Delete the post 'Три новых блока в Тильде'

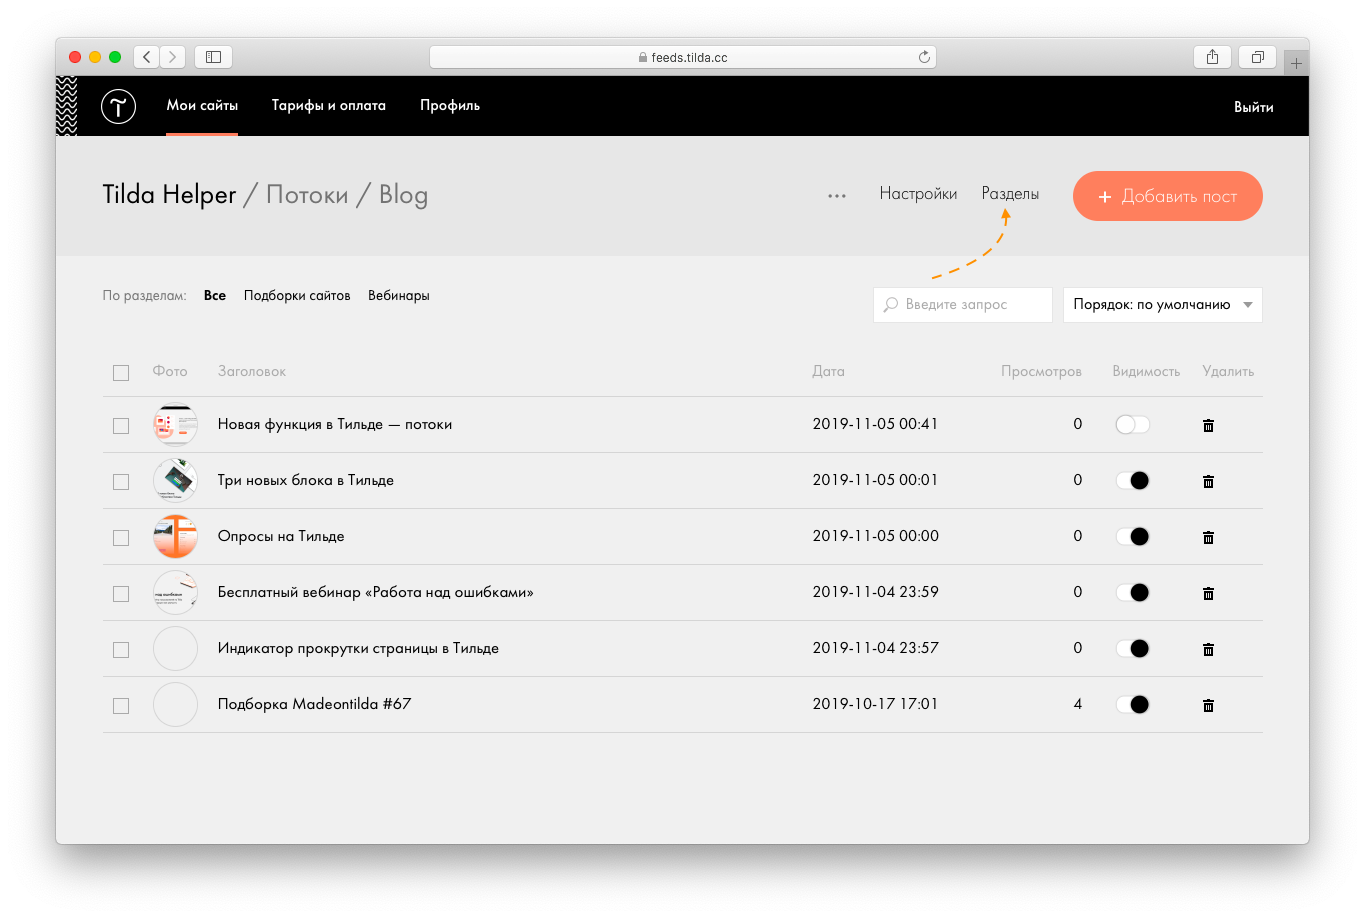(x=1208, y=481)
